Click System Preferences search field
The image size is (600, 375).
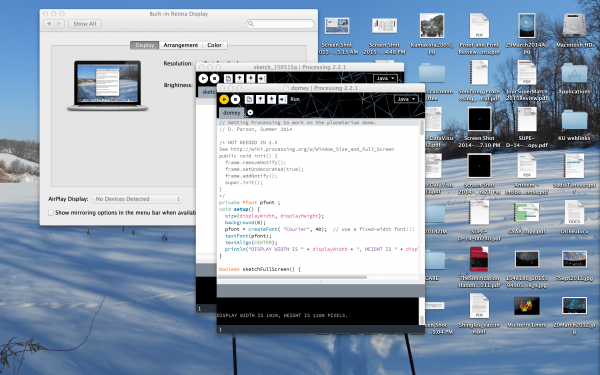(280, 24)
